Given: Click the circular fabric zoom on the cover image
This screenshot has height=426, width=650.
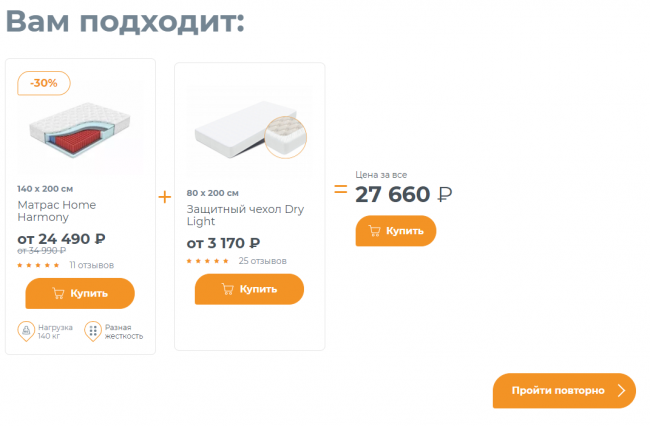Looking at the screenshot, I should (287, 140).
